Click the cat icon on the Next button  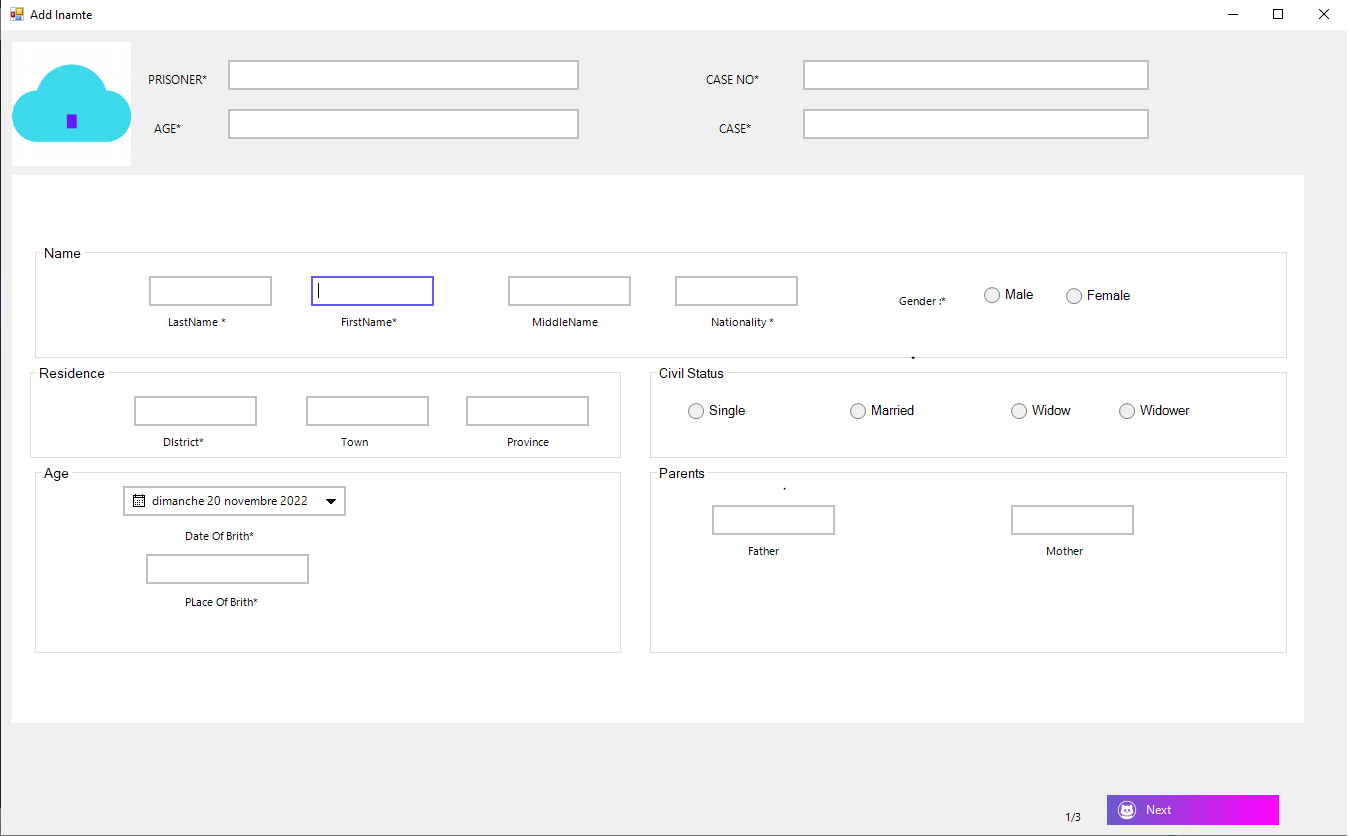(x=1128, y=810)
